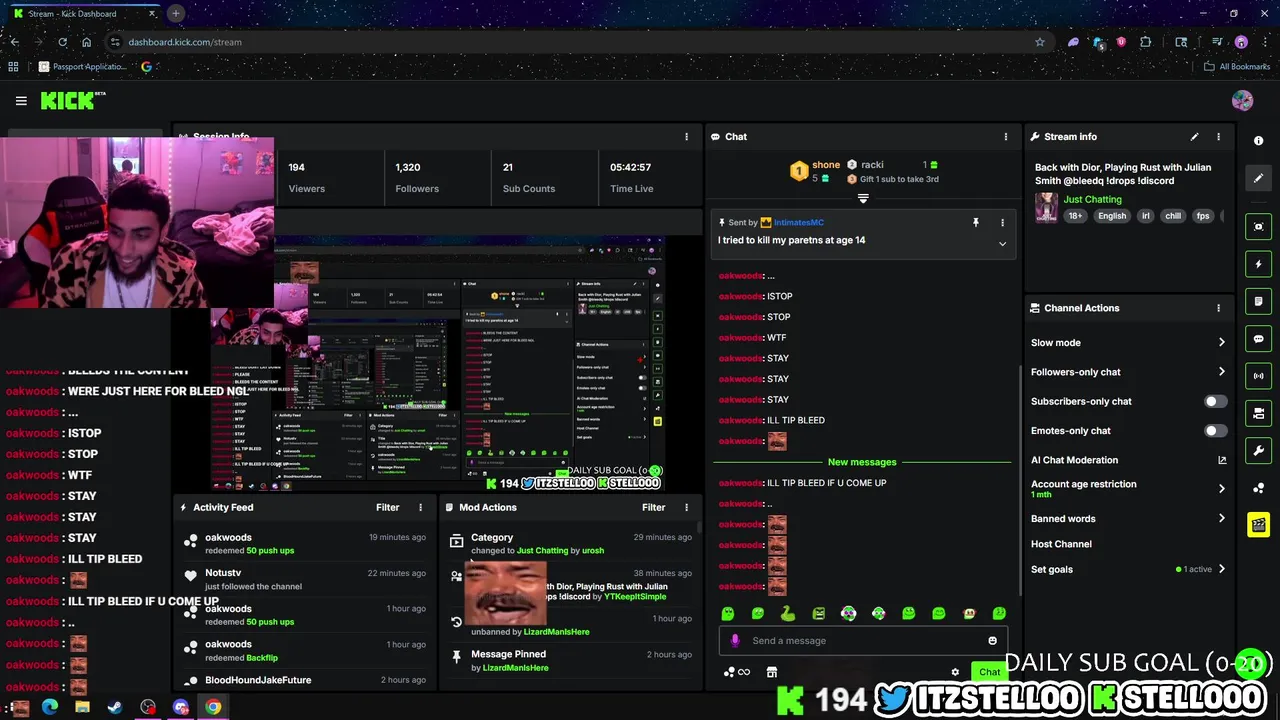Image resolution: width=1280 pixels, height=720 pixels.
Task: Click the Stream info pencil edit icon
Action: [x=1194, y=137]
